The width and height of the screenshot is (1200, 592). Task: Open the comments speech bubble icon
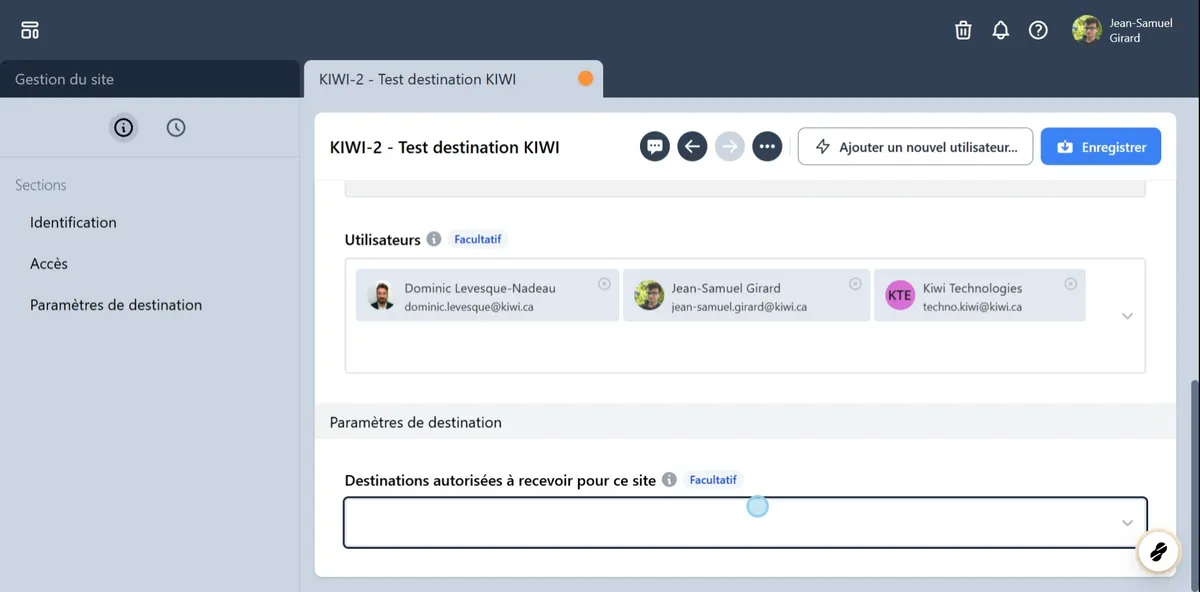(x=654, y=146)
